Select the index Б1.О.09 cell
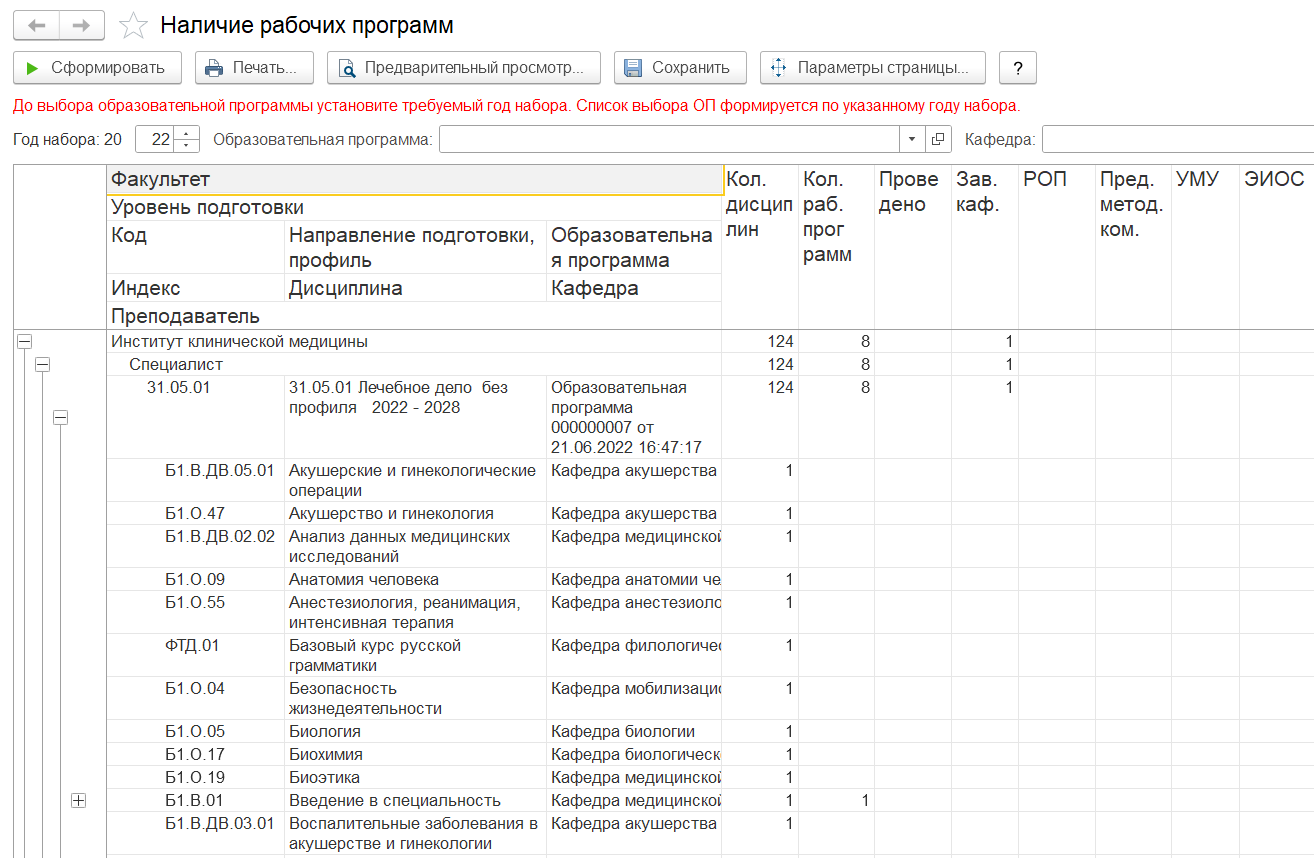Viewport: 1314px width, 858px height. [196, 579]
